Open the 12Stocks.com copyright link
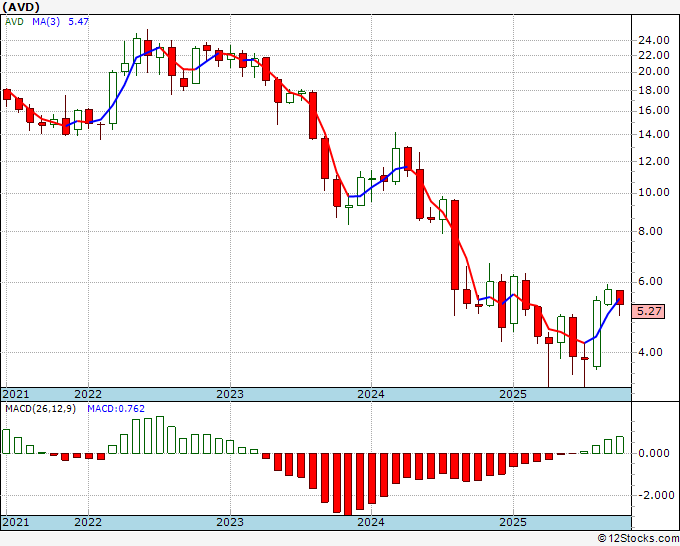The height and width of the screenshot is (546, 680). [x=638, y=539]
